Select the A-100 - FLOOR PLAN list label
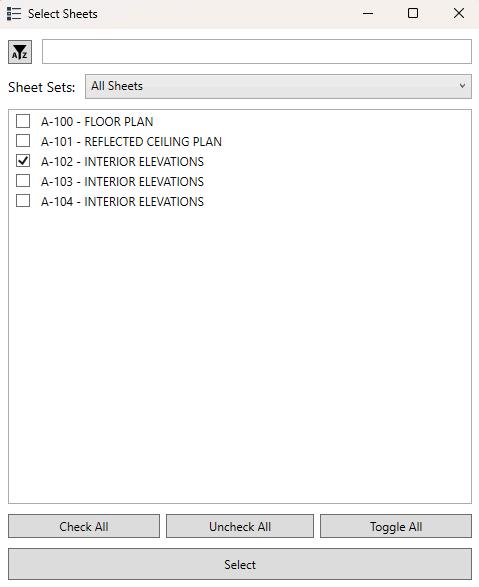Image resolution: width=479 pixels, height=587 pixels. tap(97, 122)
